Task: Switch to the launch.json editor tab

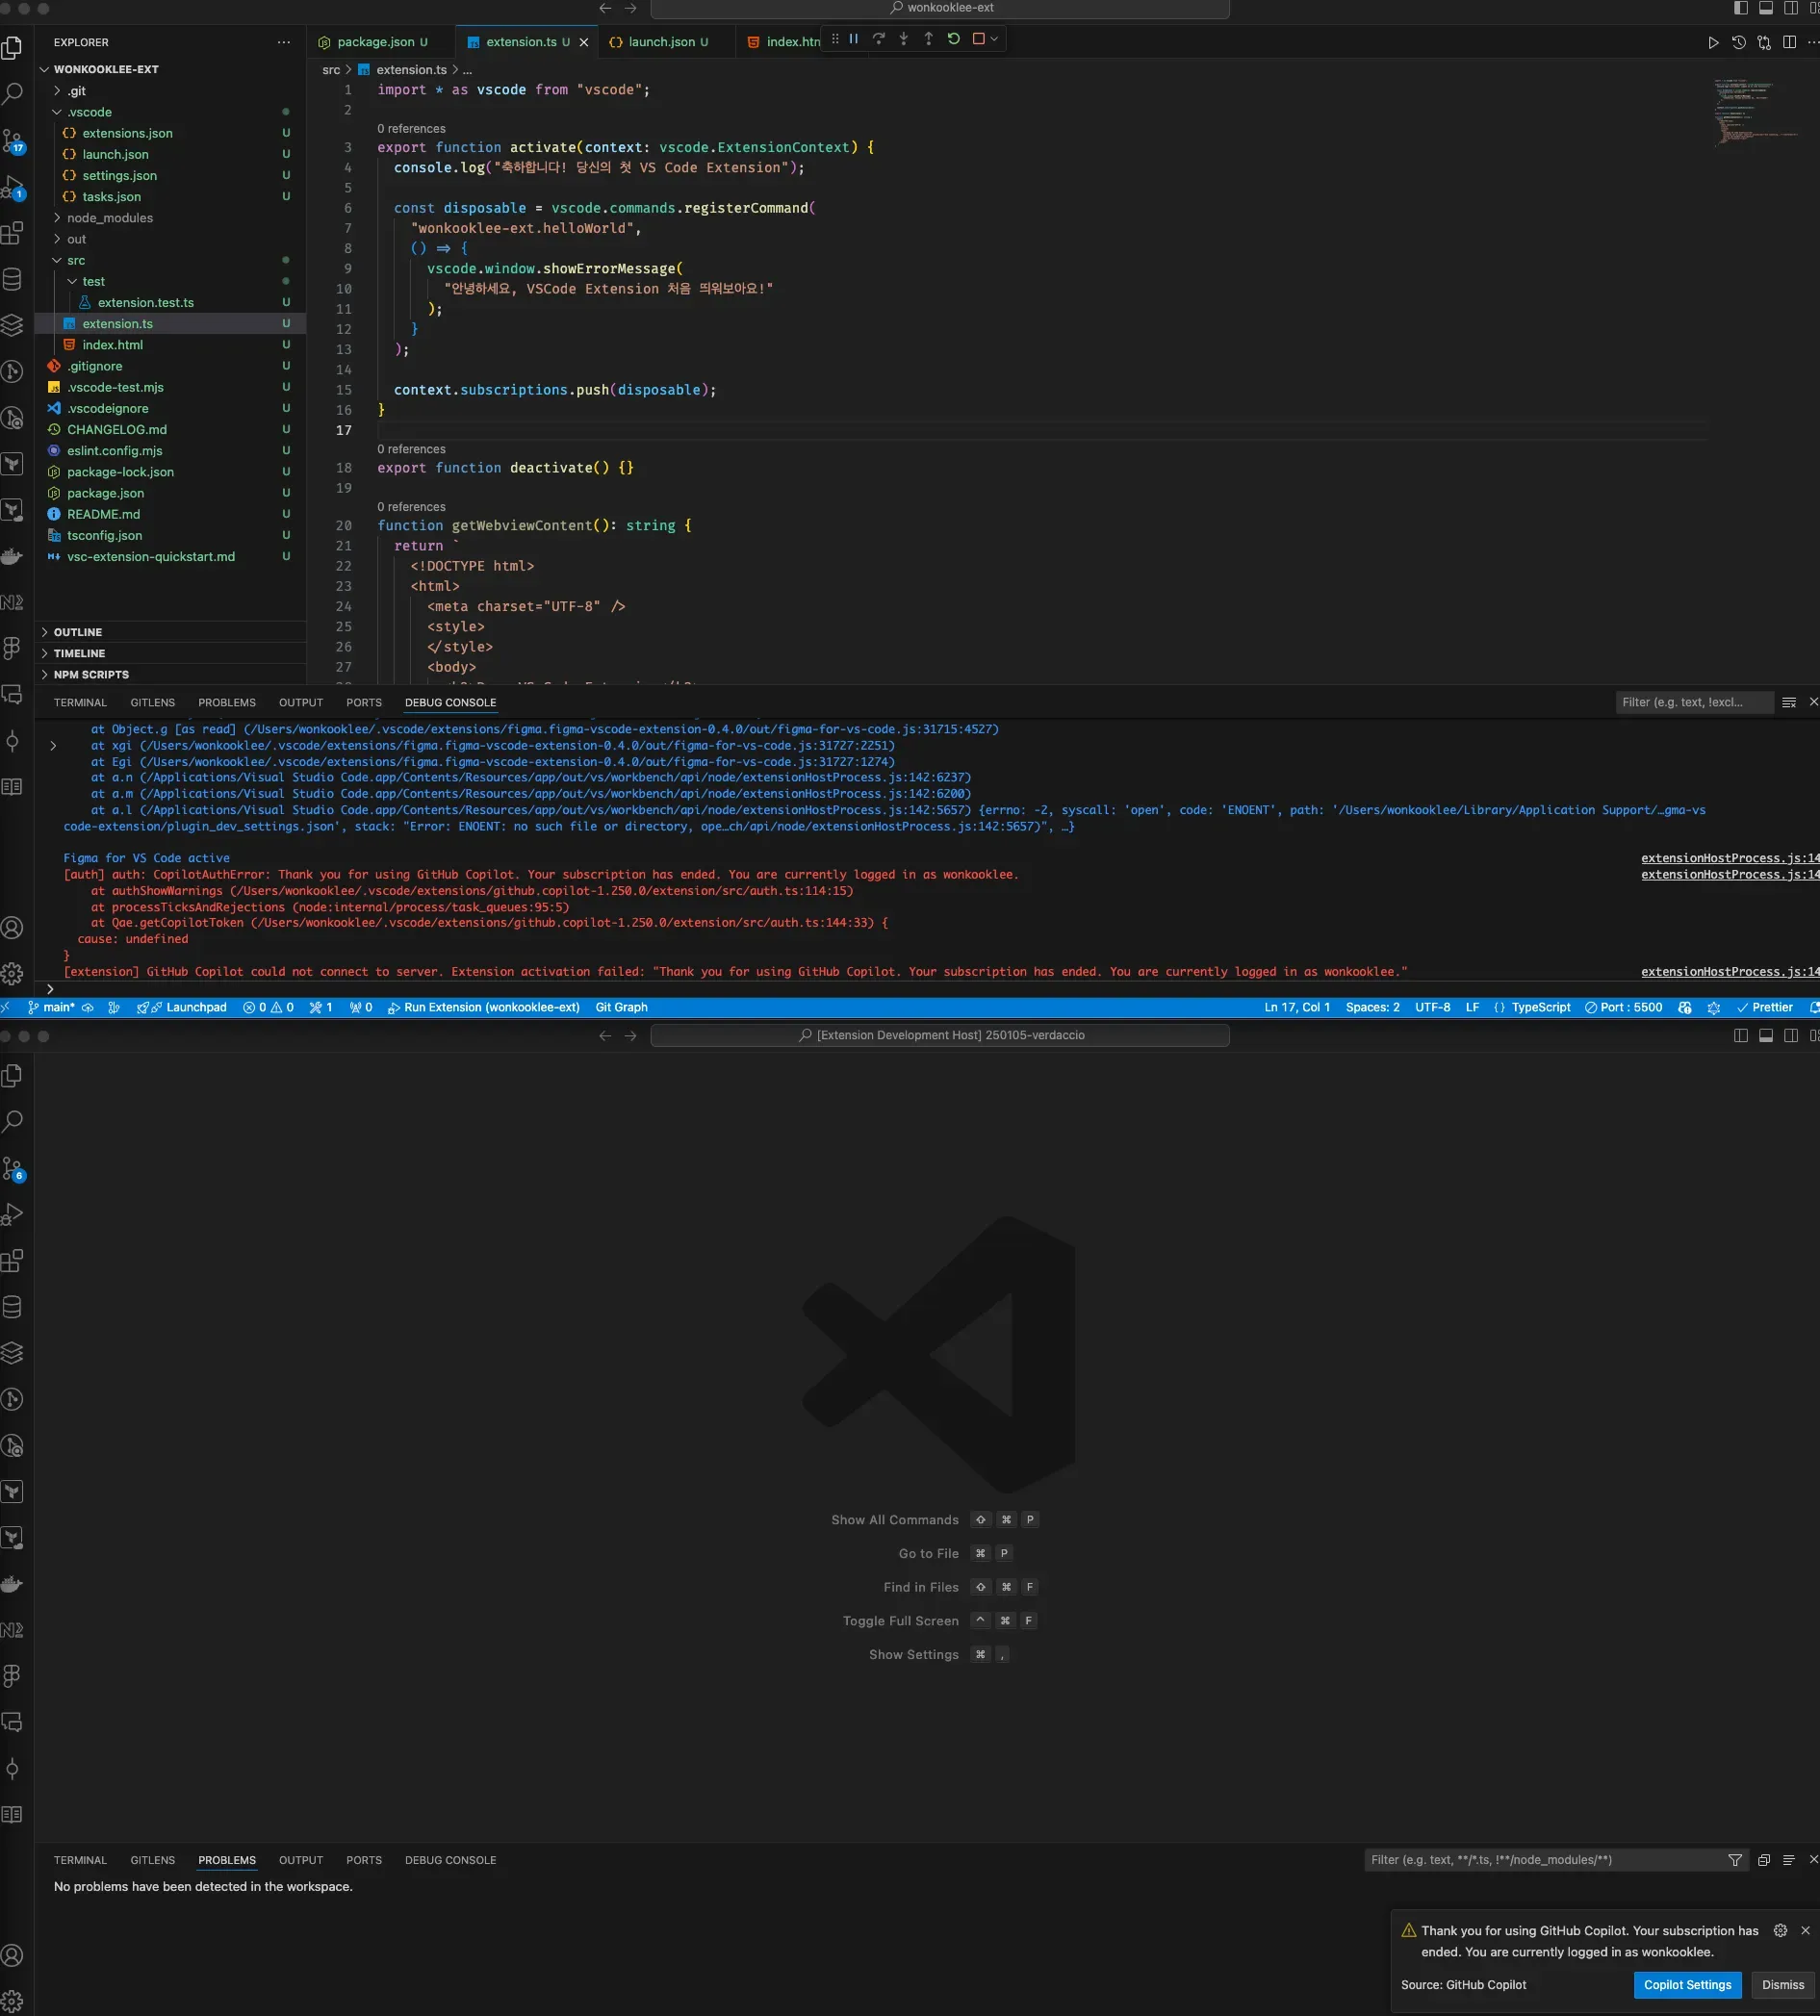Action: [x=667, y=42]
